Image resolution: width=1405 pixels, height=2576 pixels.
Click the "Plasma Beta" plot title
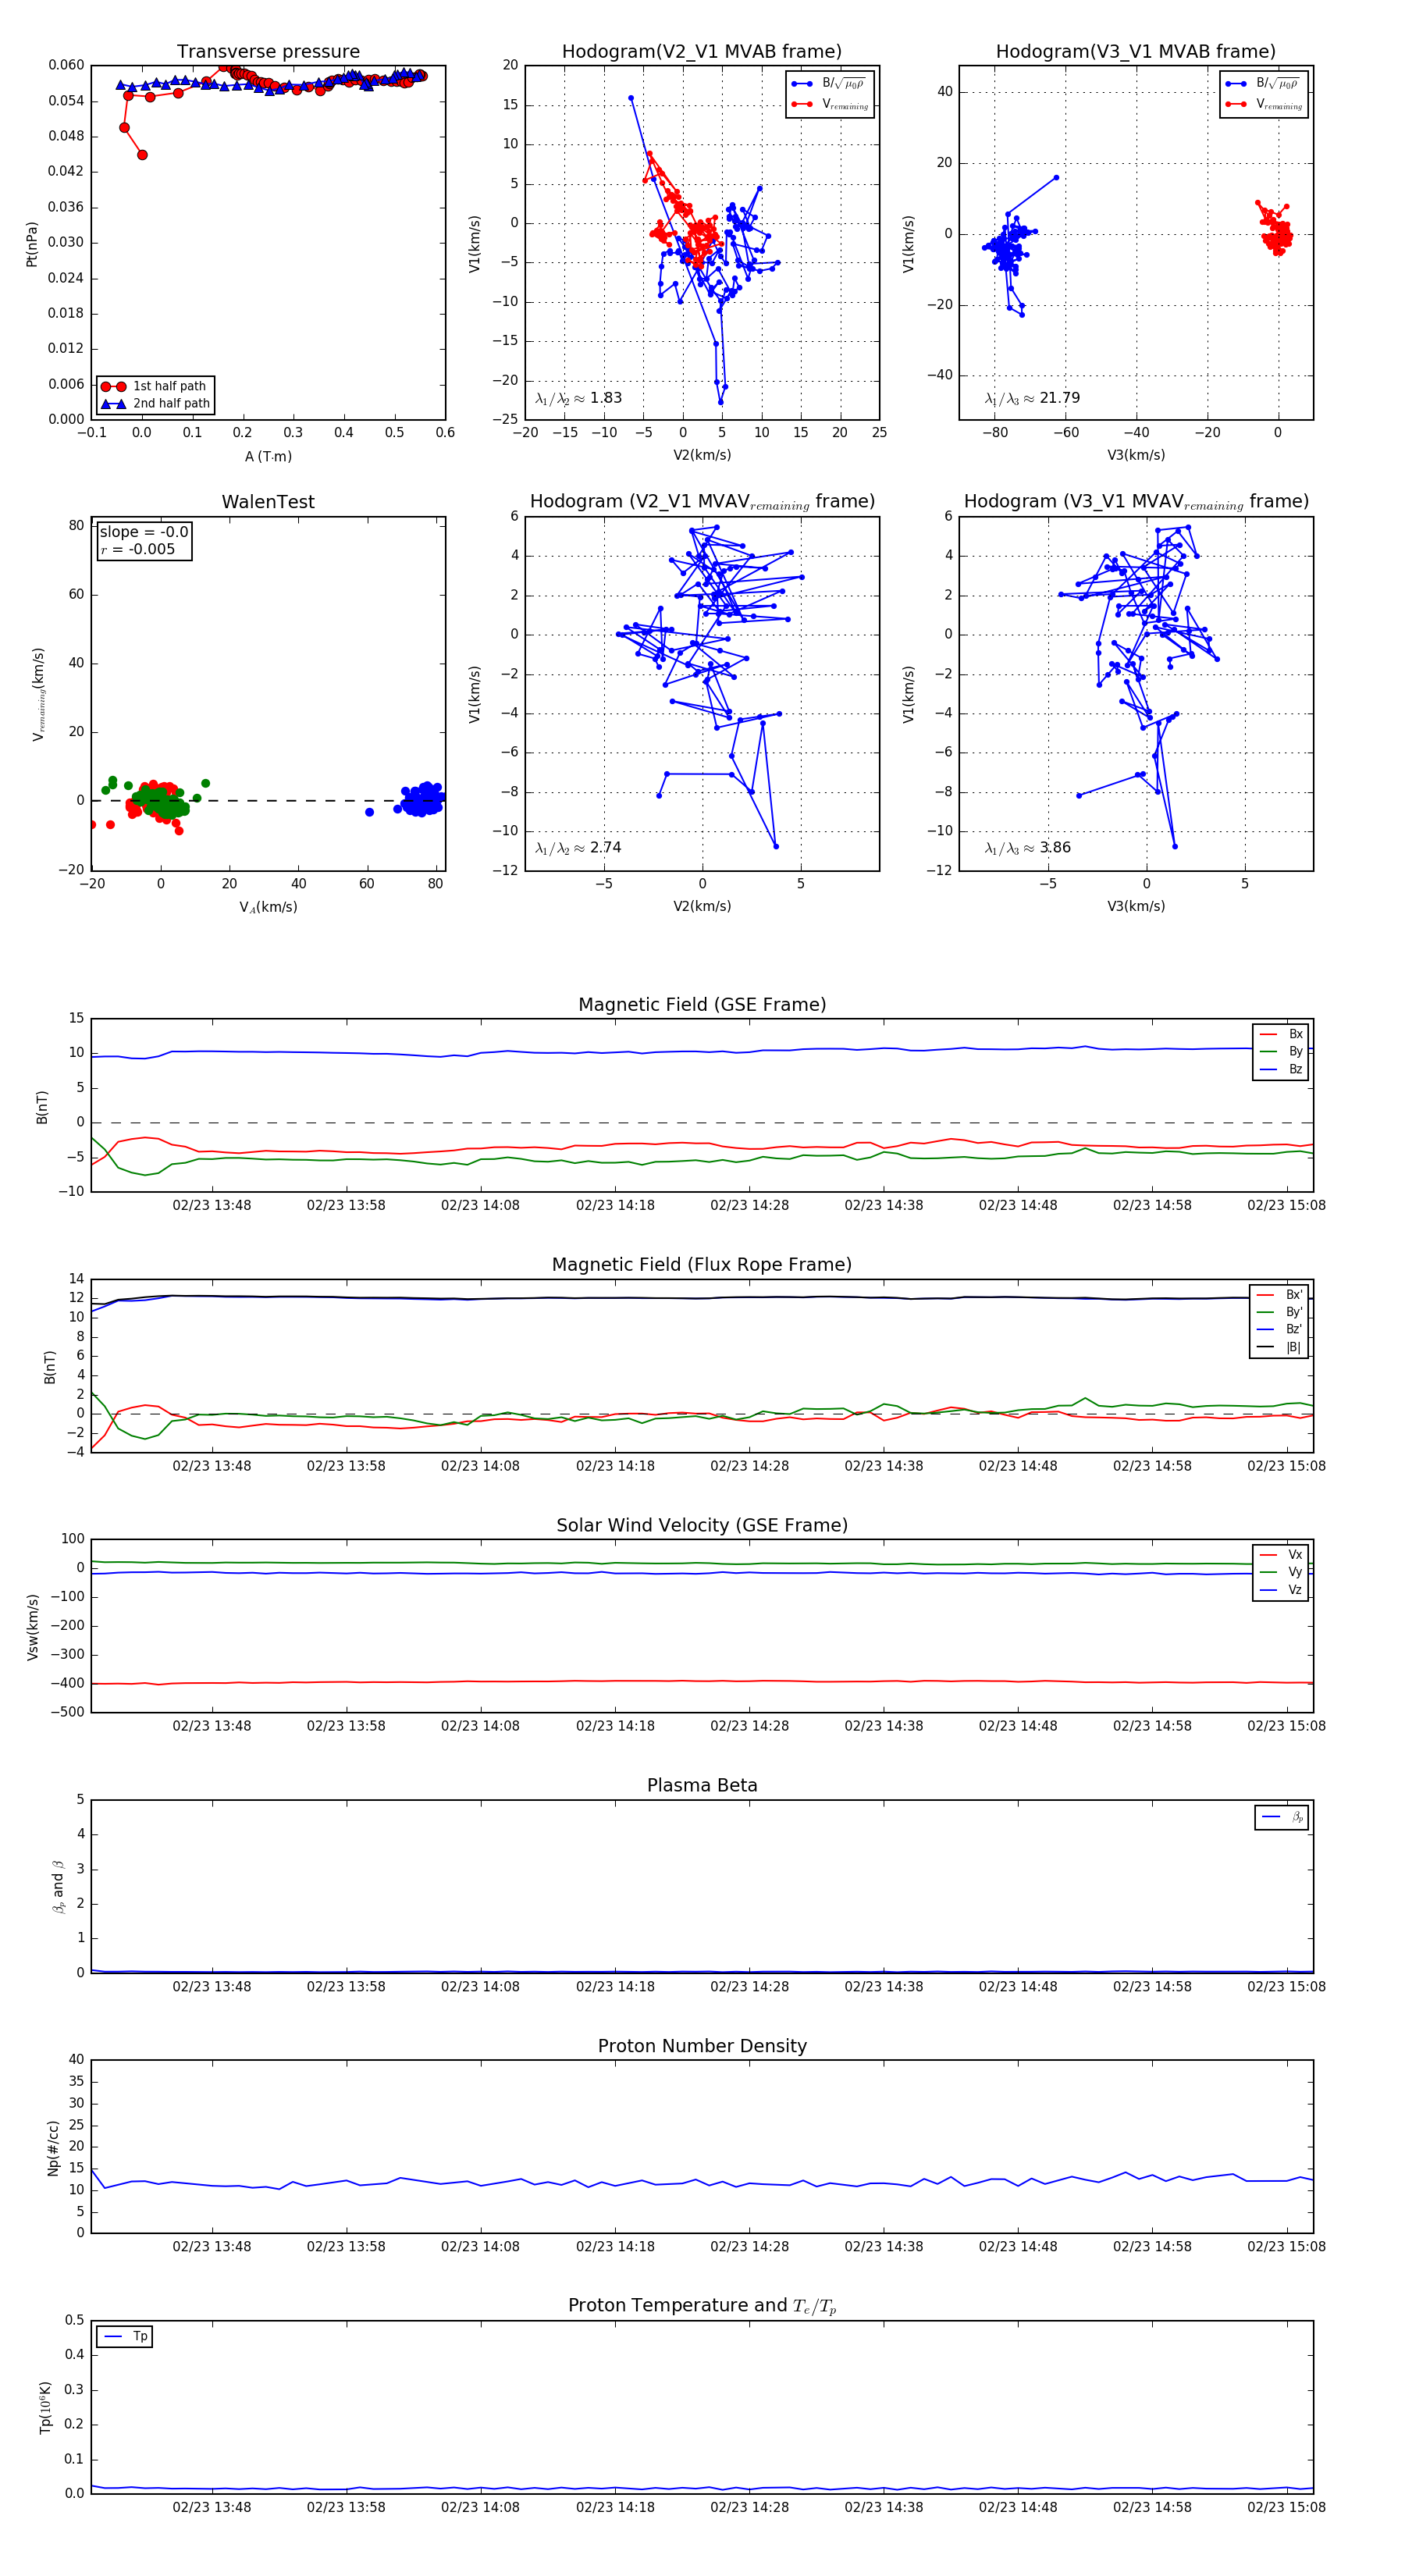pyautogui.click(x=702, y=1785)
